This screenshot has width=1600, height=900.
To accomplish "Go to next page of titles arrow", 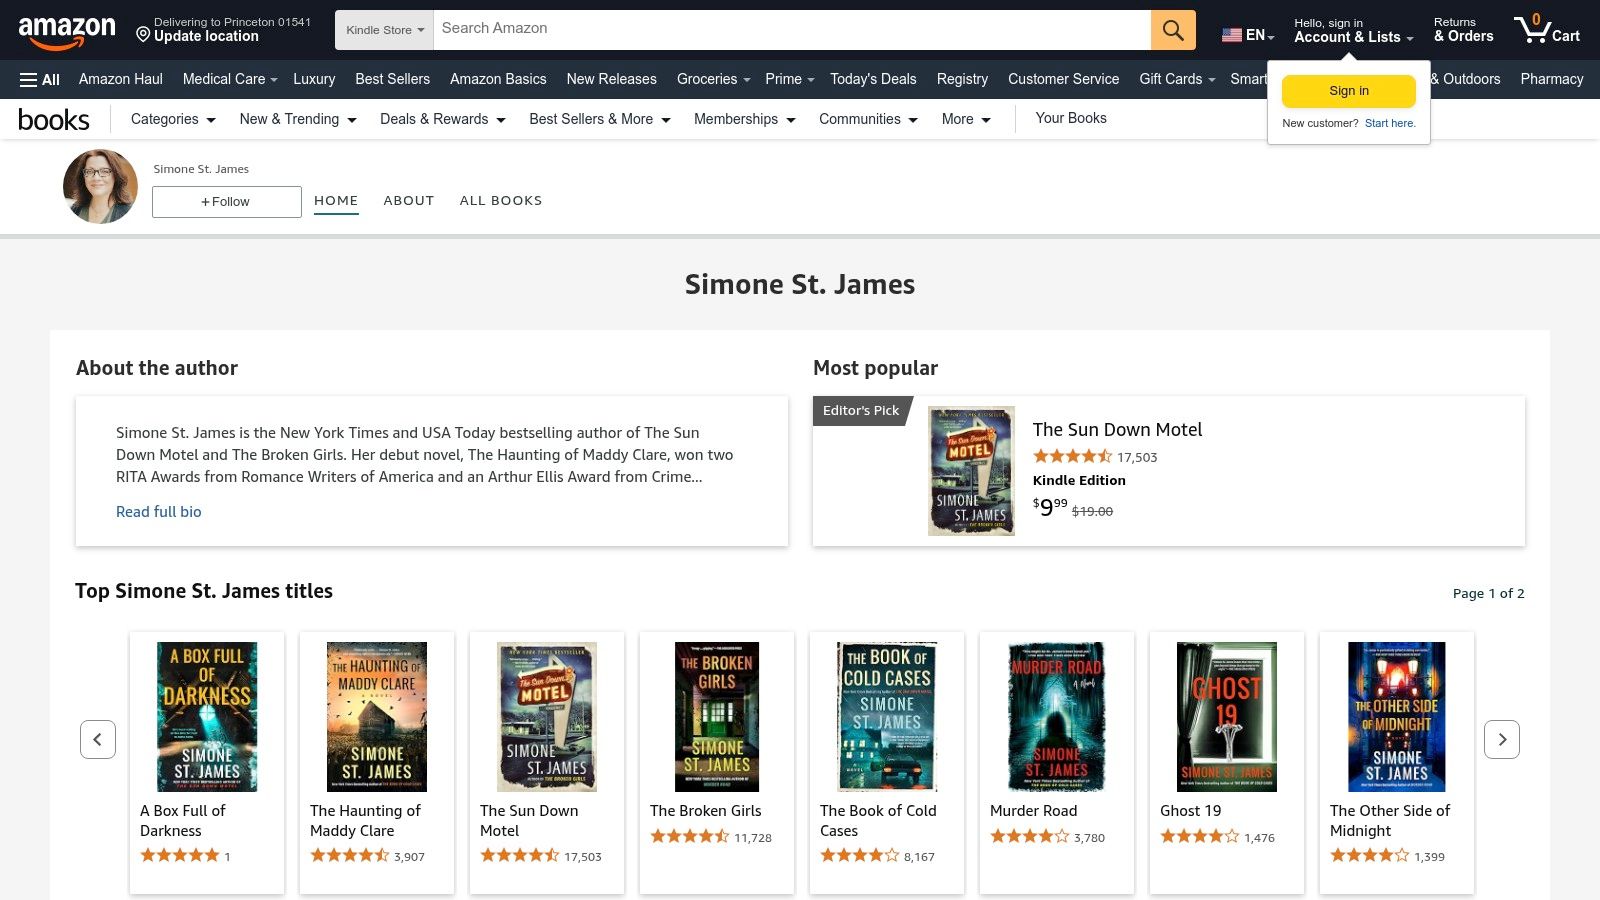I will [1502, 739].
